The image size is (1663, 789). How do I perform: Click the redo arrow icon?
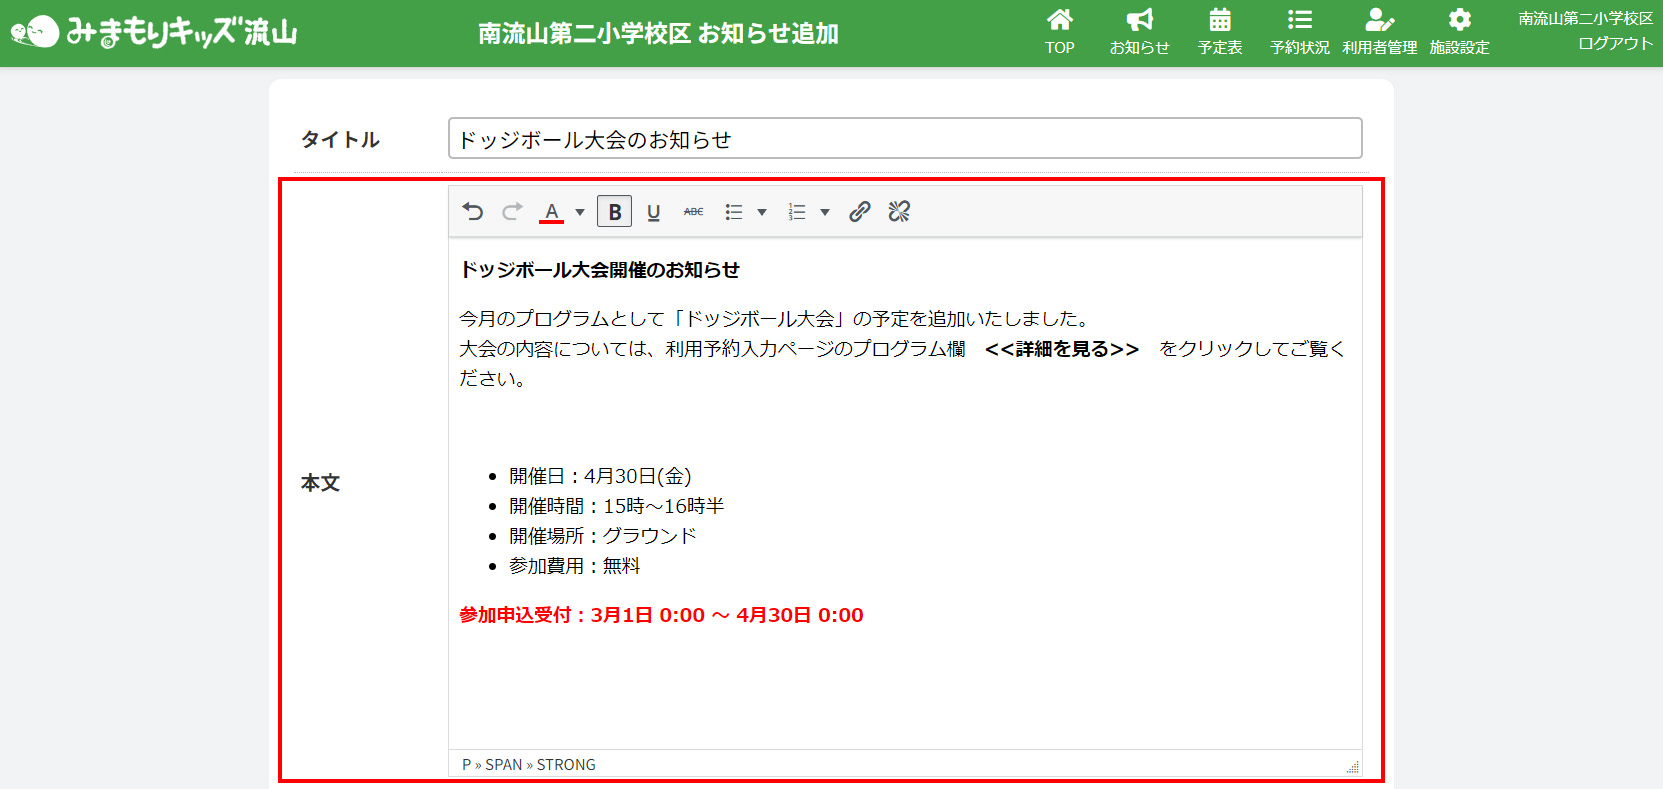[512, 212]
